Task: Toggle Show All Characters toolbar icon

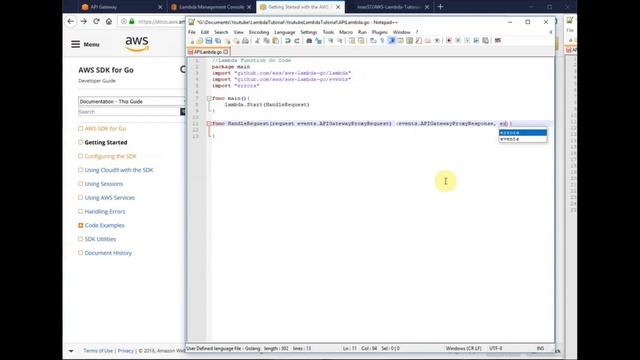Action: point(382,41)
